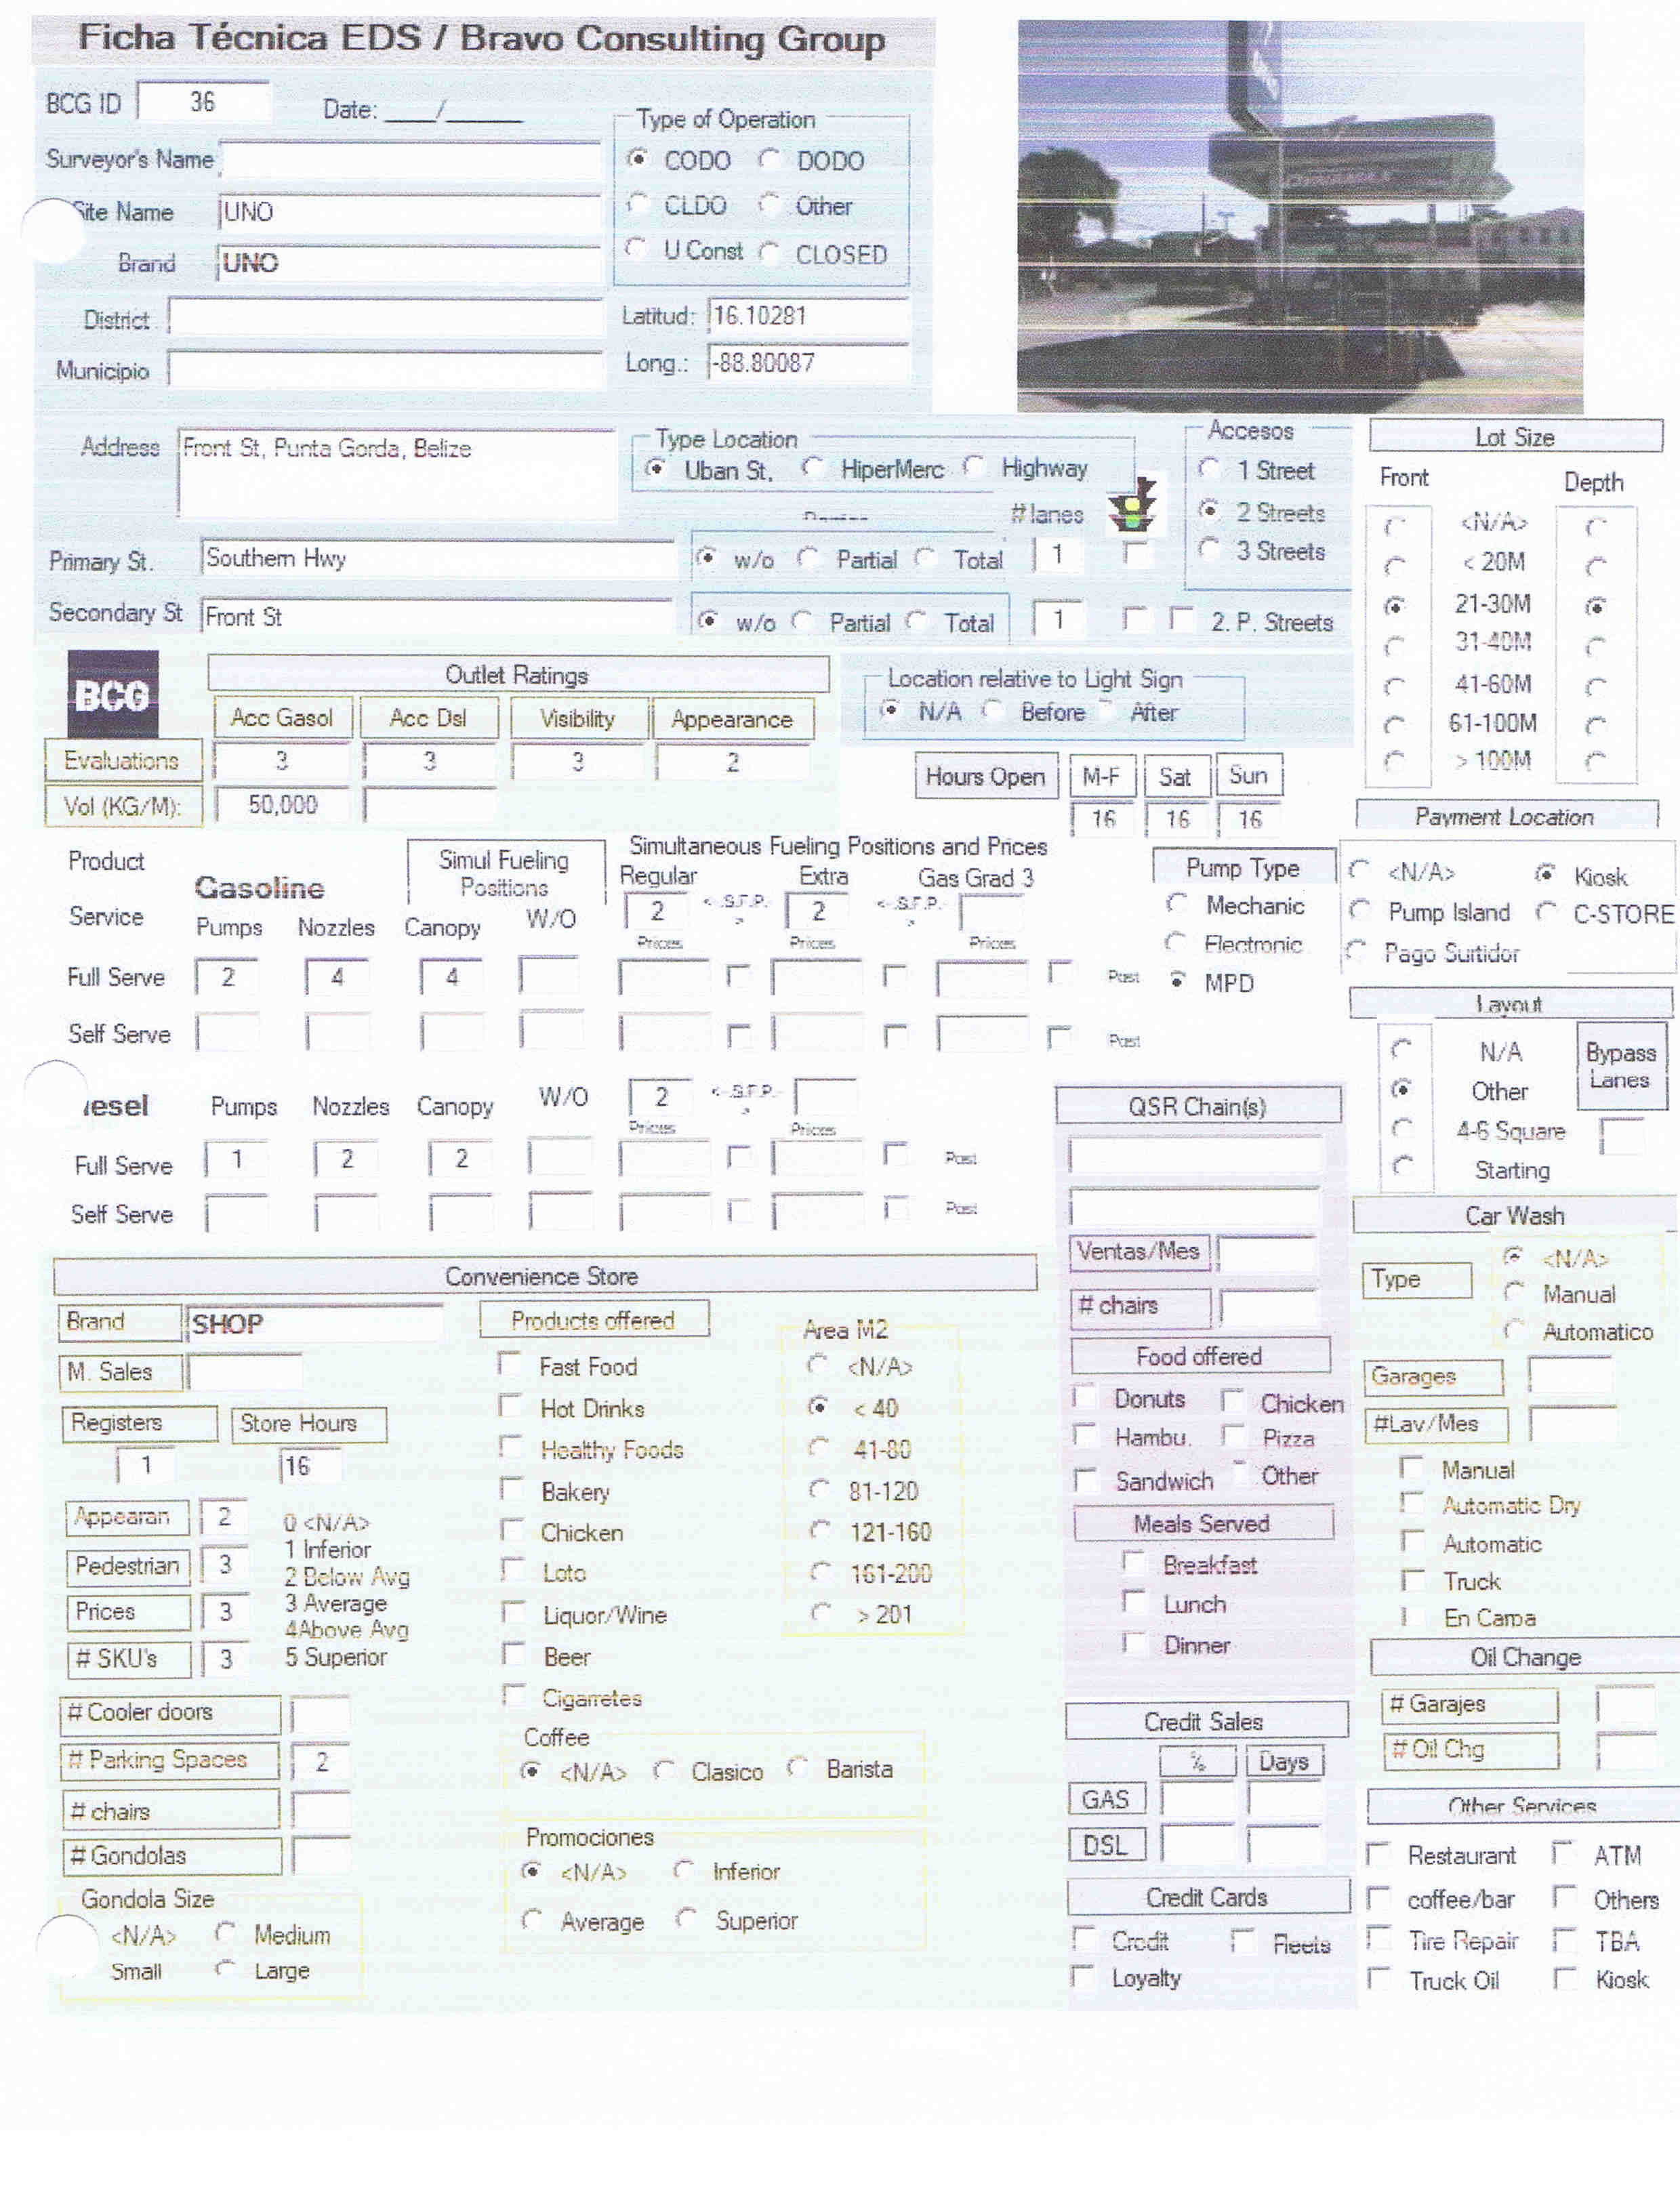Check the Hot Drinks box

(x=510, y=1406)
